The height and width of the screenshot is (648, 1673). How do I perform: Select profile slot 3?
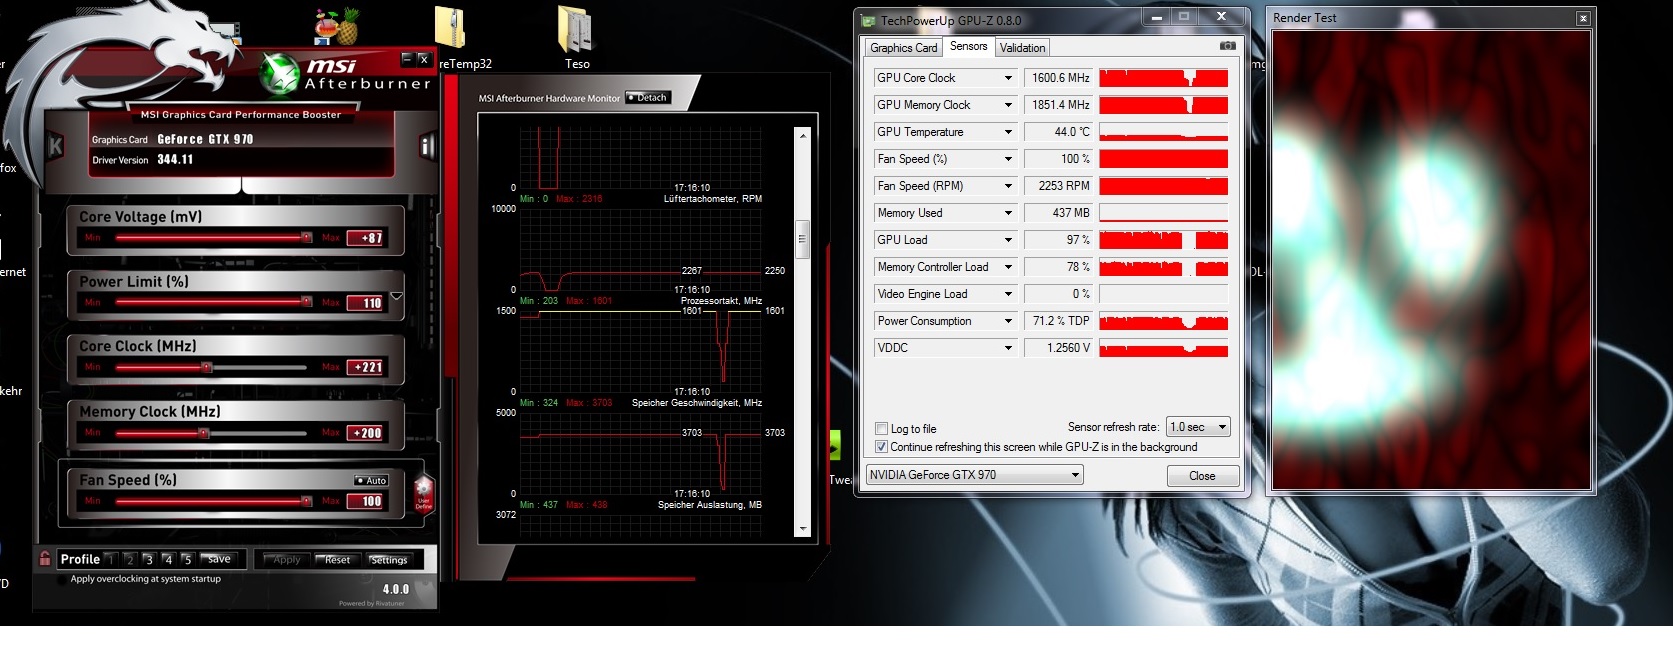(x=149, y=560)
